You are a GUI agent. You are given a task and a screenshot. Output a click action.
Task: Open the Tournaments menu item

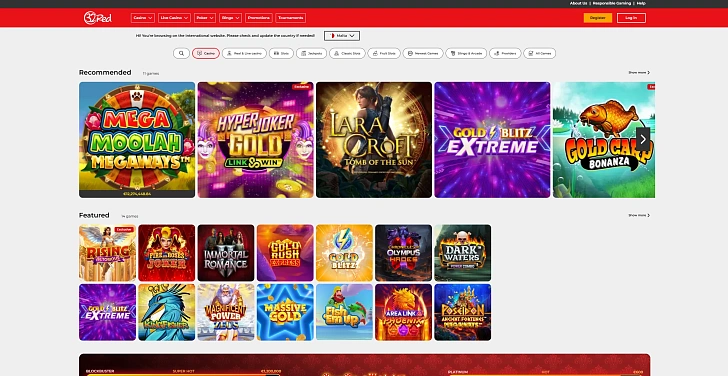click(291, 18)
